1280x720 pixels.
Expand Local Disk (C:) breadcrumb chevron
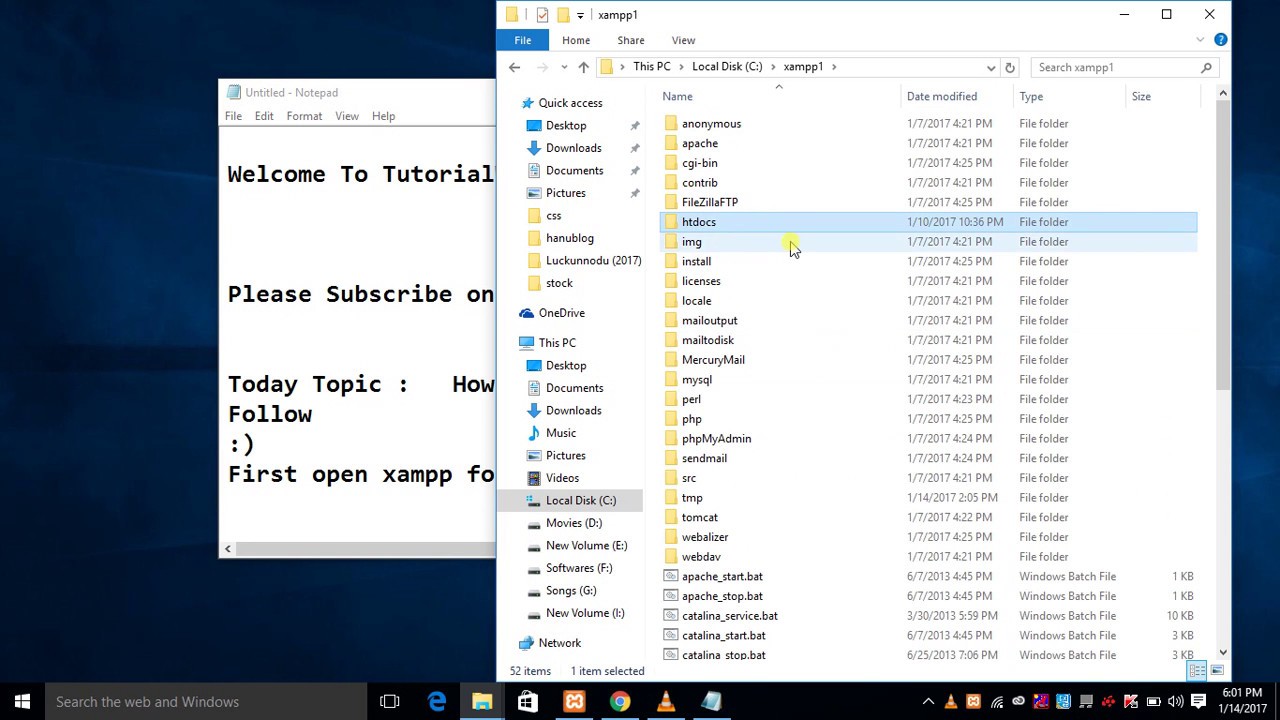(773, 67)
